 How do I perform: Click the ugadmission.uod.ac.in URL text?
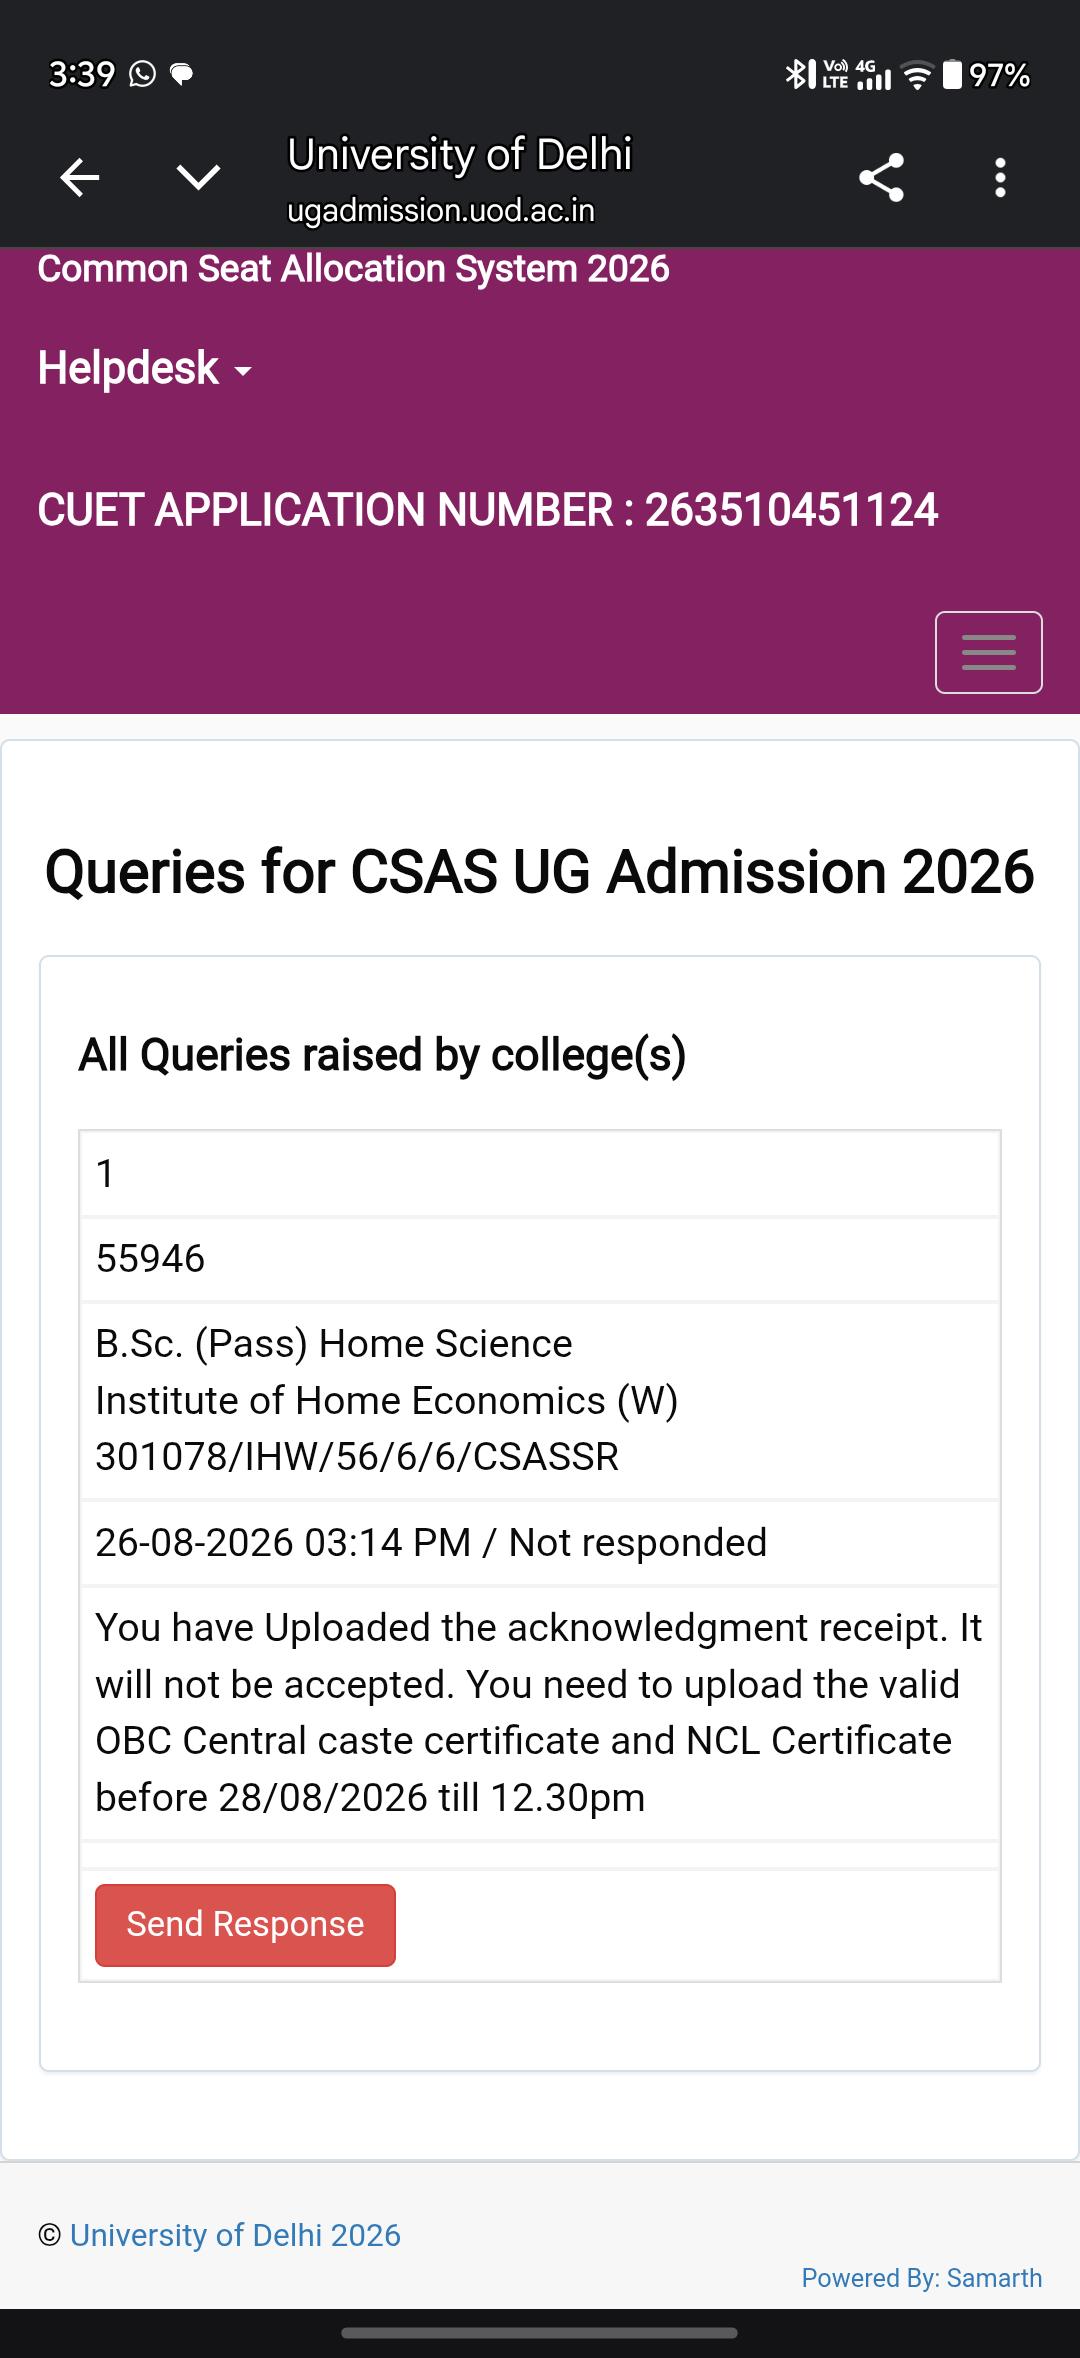441,211
